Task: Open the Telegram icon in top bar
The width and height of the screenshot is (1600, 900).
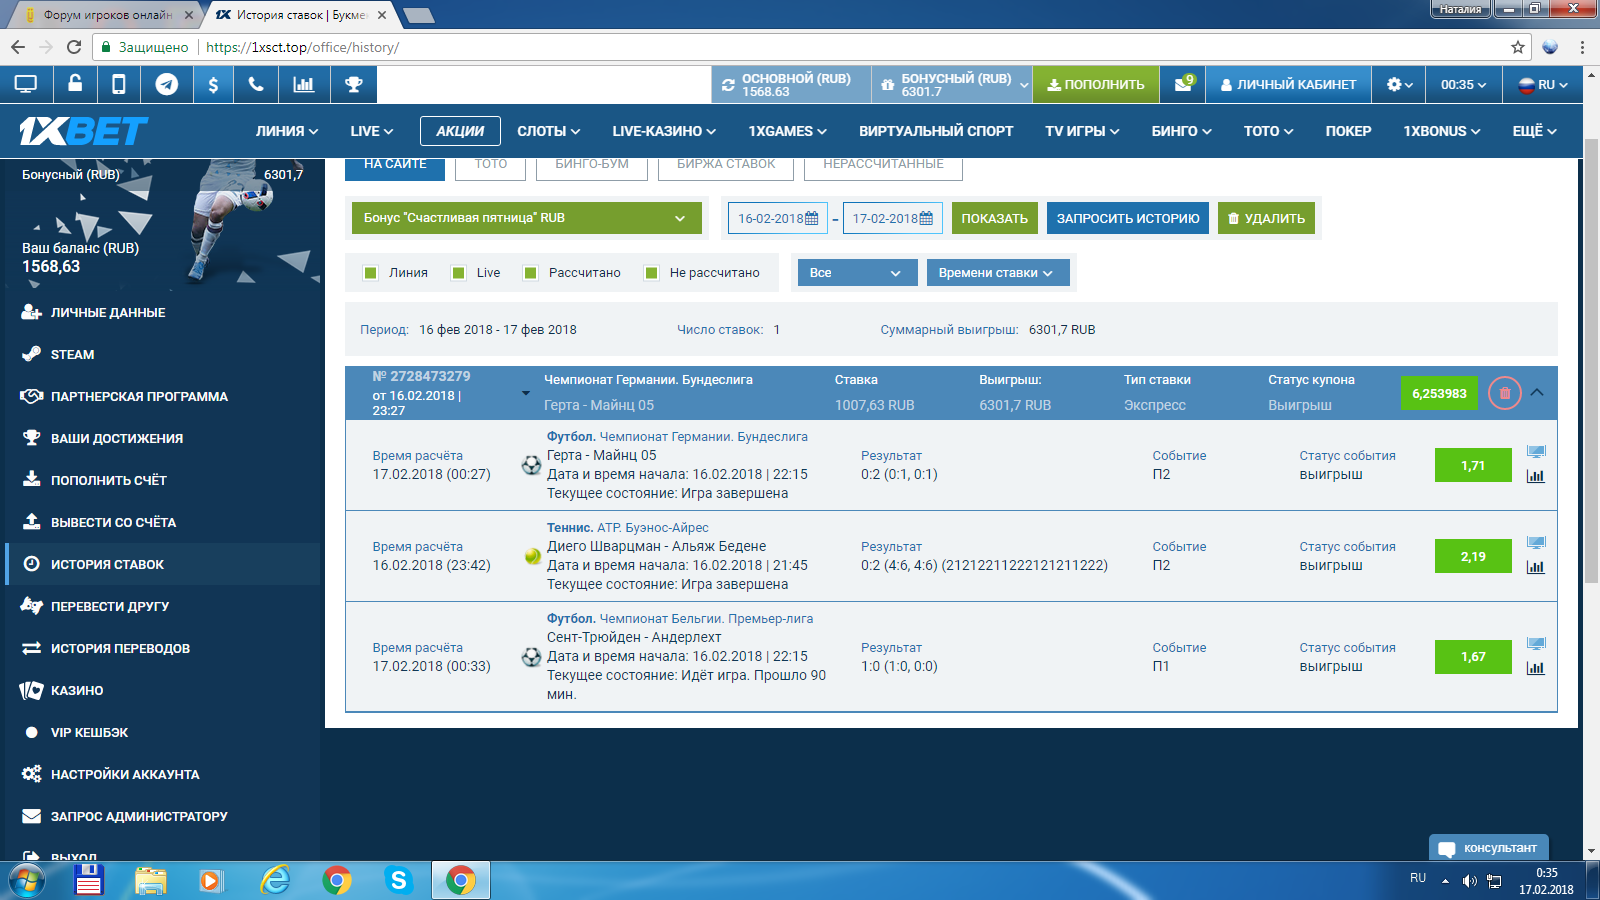Action: tap(167, 85)
